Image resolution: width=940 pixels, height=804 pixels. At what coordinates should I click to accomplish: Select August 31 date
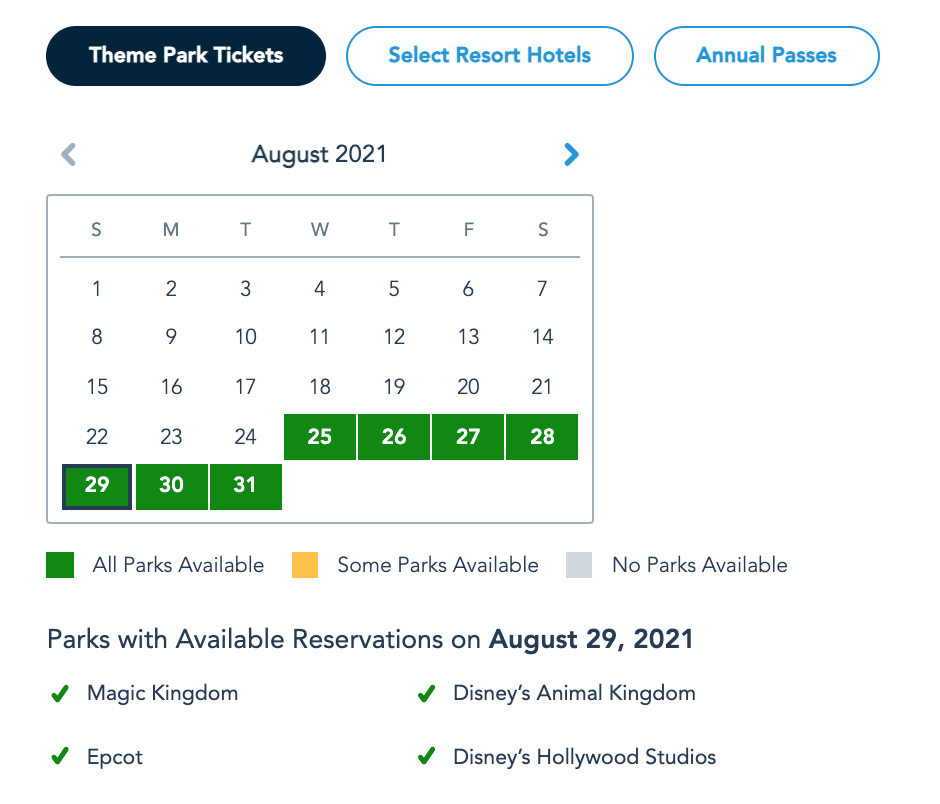(246, 486)
